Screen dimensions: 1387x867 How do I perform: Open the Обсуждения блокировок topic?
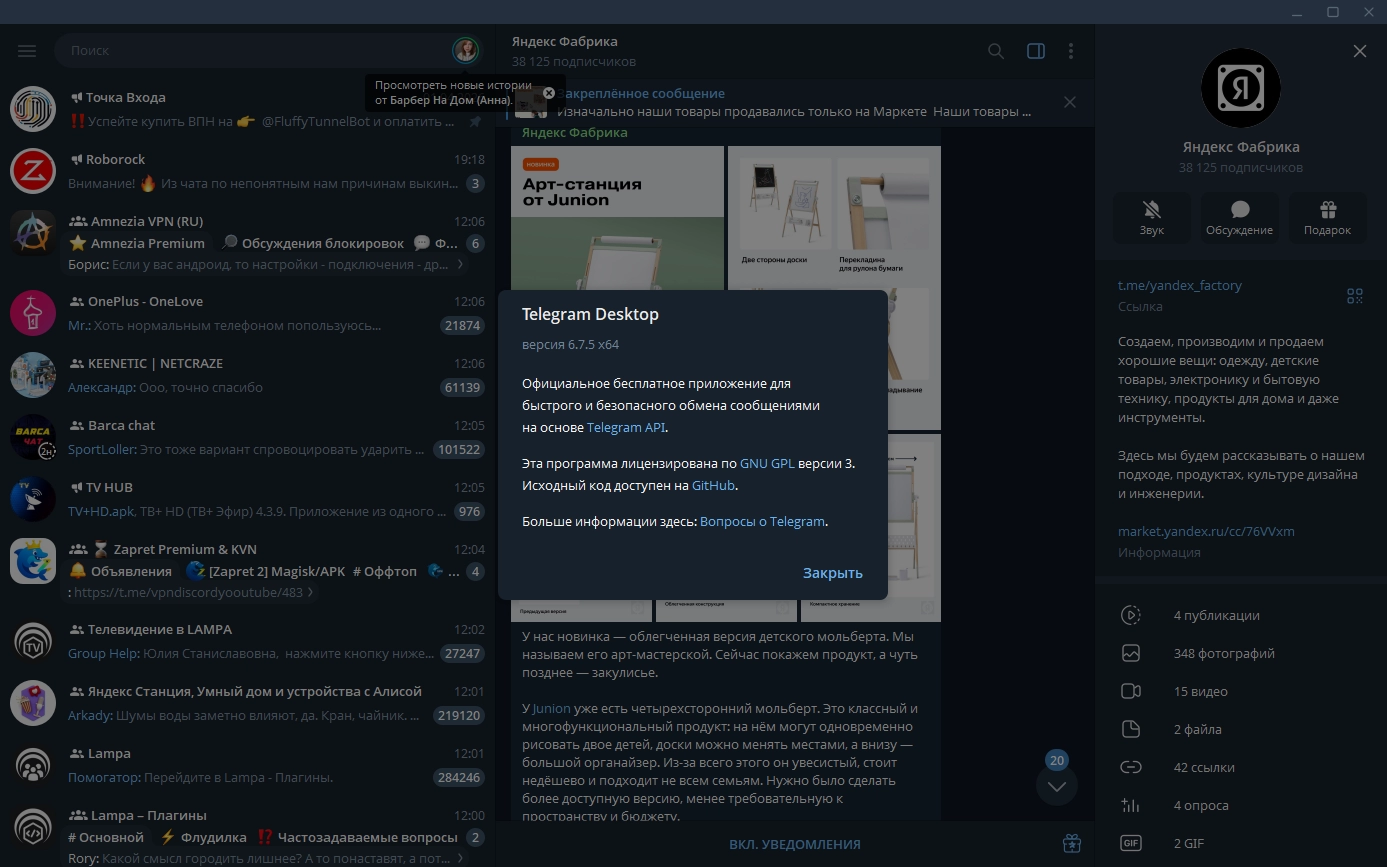click(313, 243)
